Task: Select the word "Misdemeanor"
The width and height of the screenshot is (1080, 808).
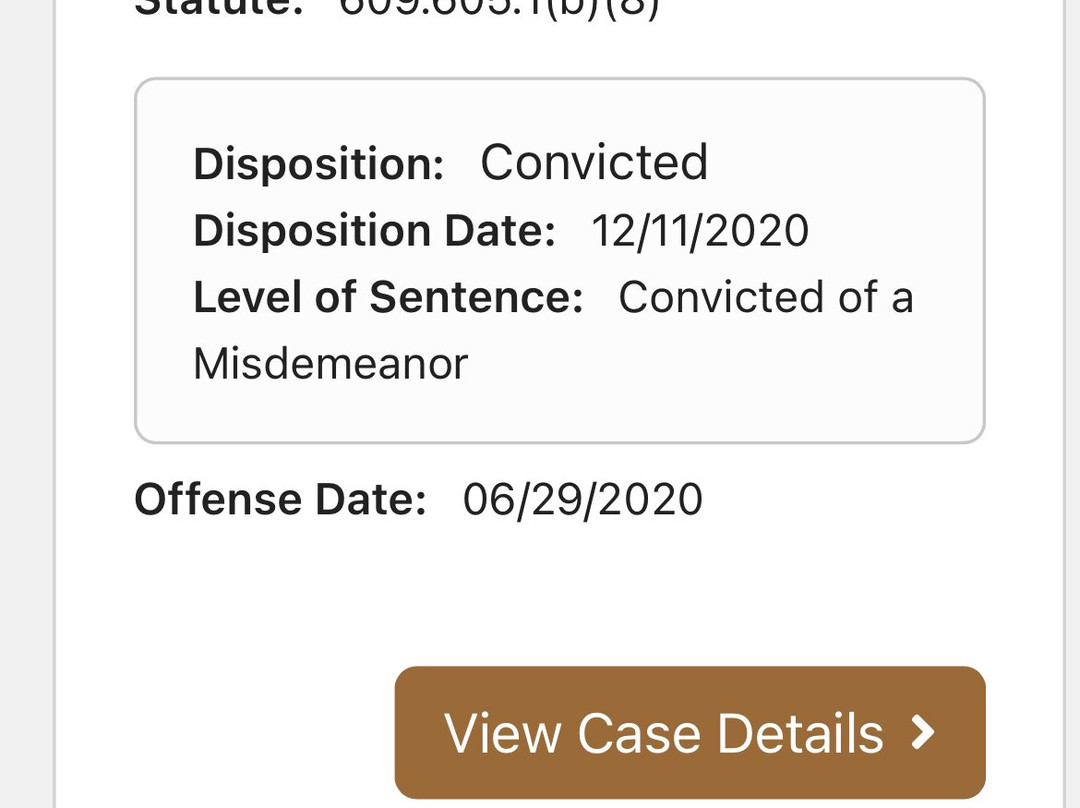Action: click(x=330, y=364)
